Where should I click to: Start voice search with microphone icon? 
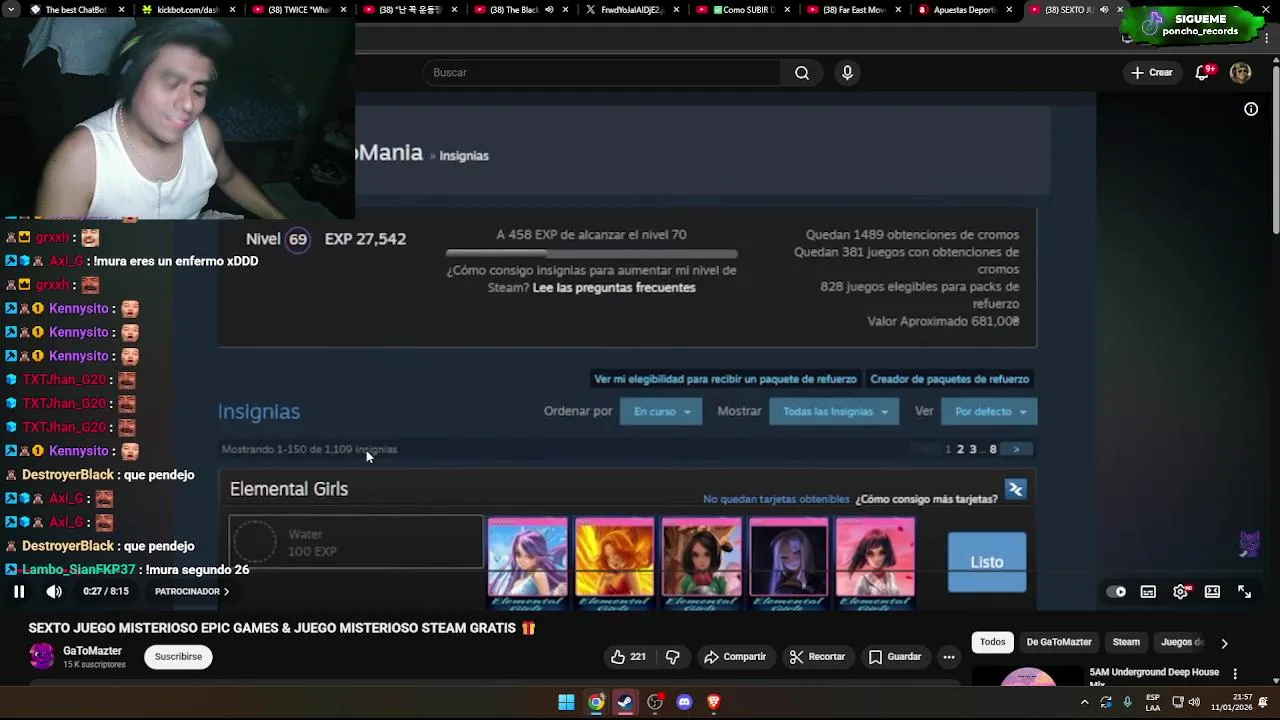tap(847, 73)
